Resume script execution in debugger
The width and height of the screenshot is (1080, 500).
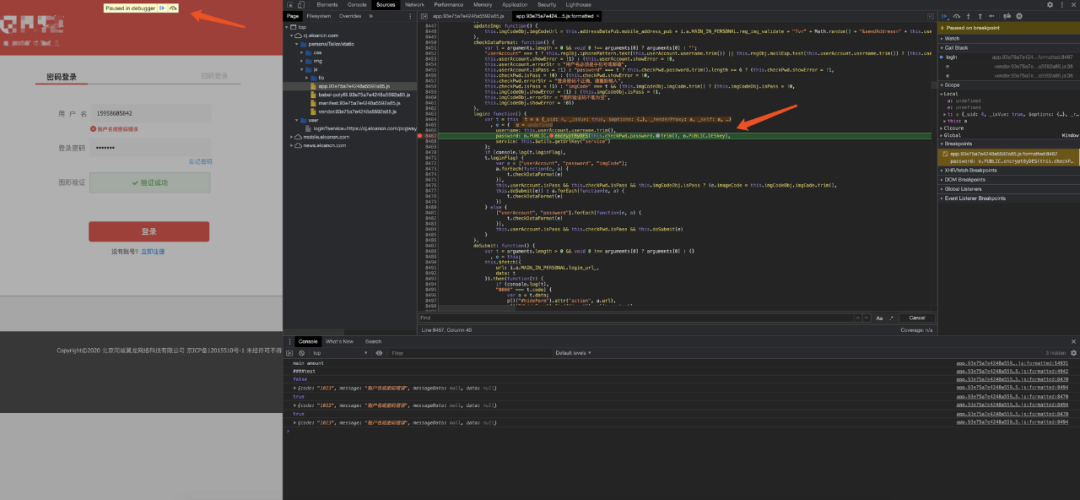[945, 16]
